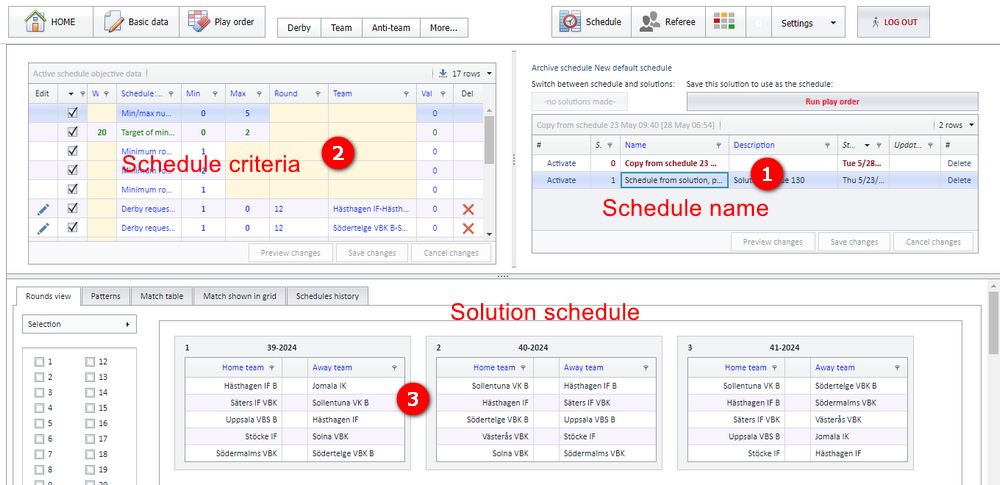Toggle checkbox on Min/max number row
Image resolution: width=1000 pixels, height=485 pixels.
[72, 113]
